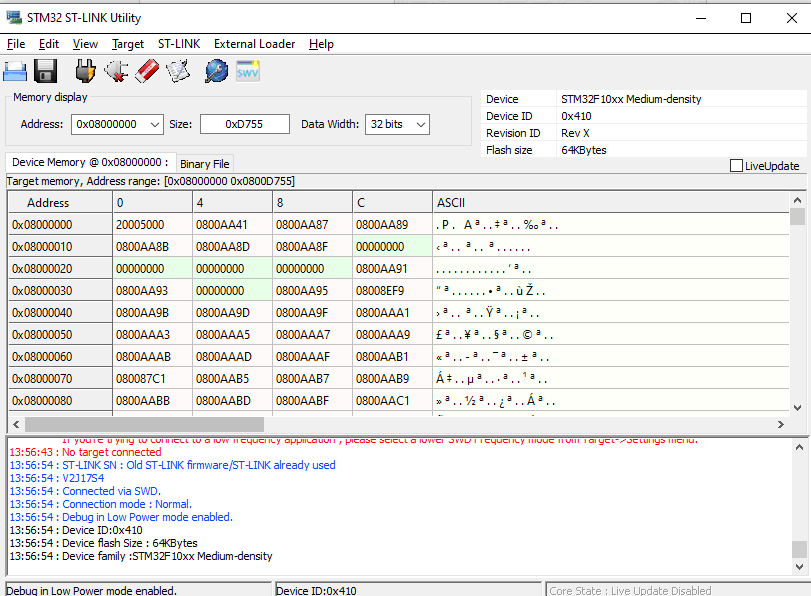Click the horizontal scrollbar left arrow
This screenshot has width=811, height=596.
tap(16, 424)
